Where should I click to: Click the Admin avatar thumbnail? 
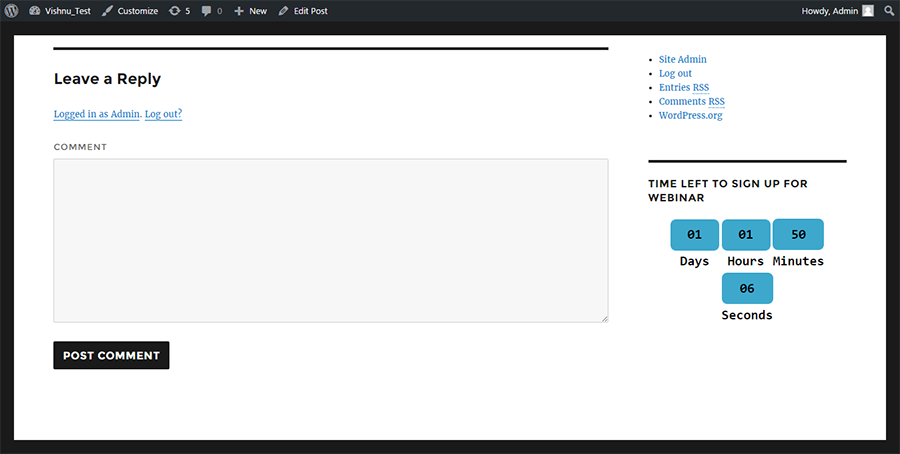(868, 11)
